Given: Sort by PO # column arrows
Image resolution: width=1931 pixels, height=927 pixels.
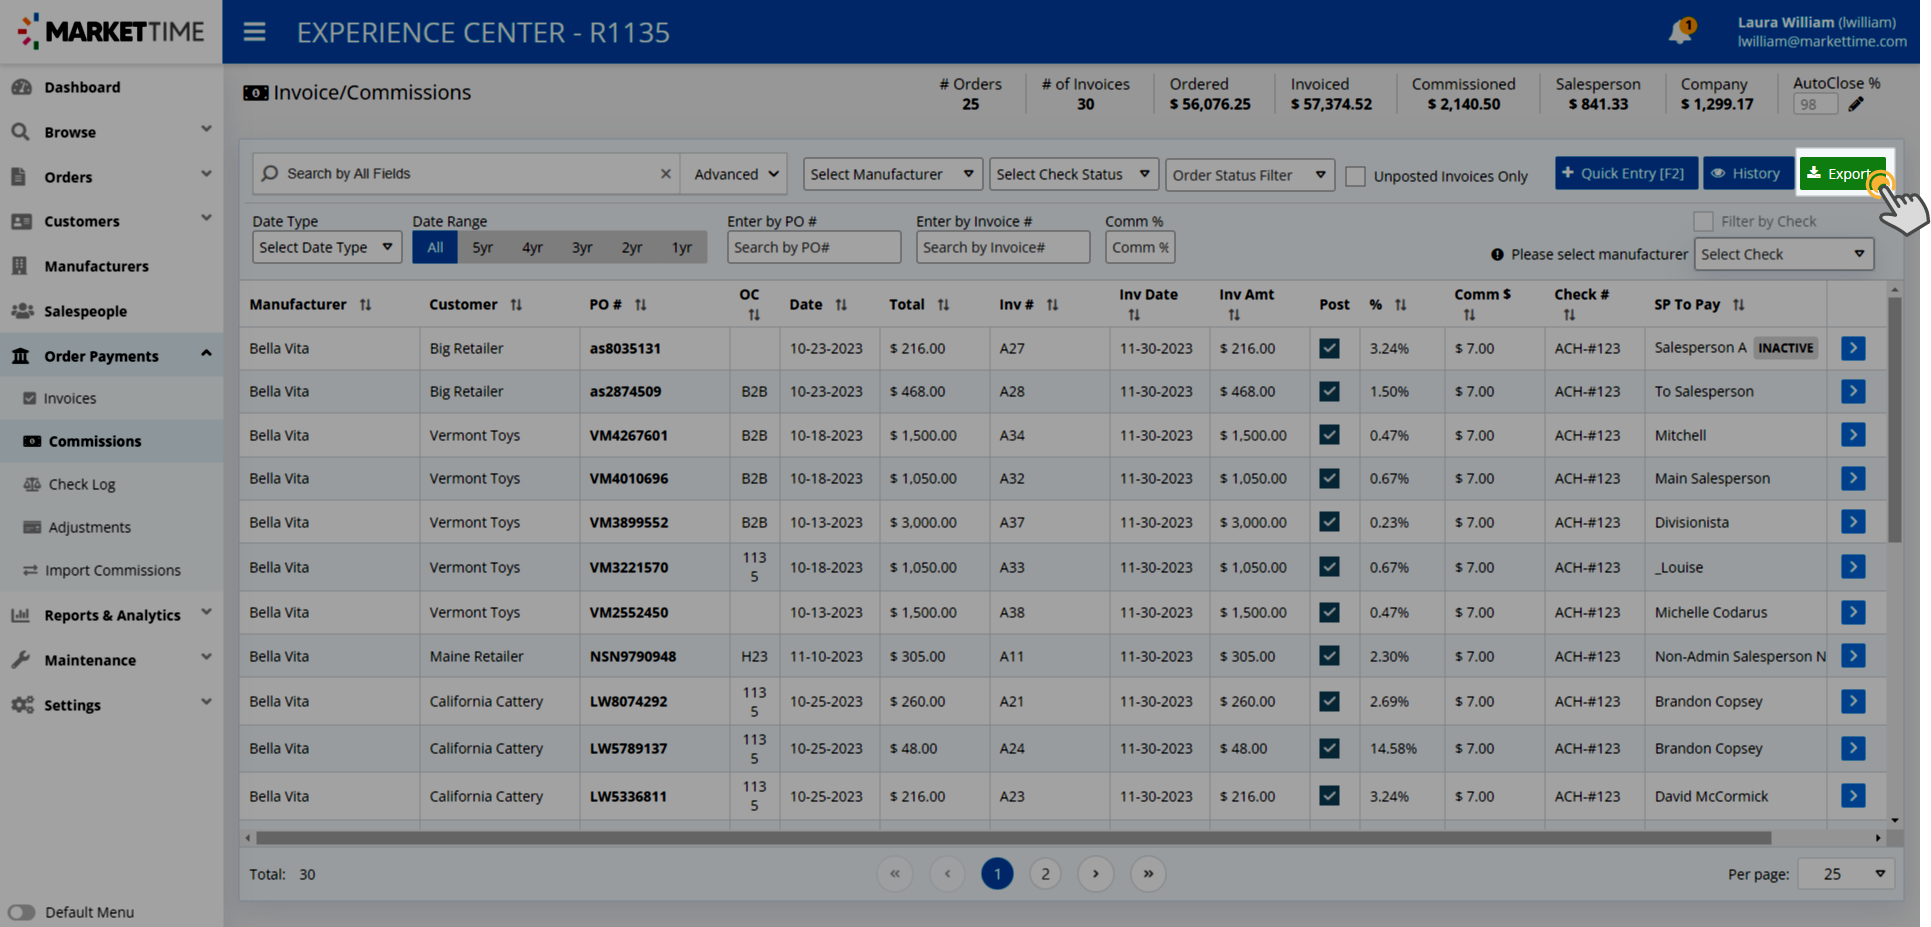Looking at the screenshot, I should coord(641,305).
